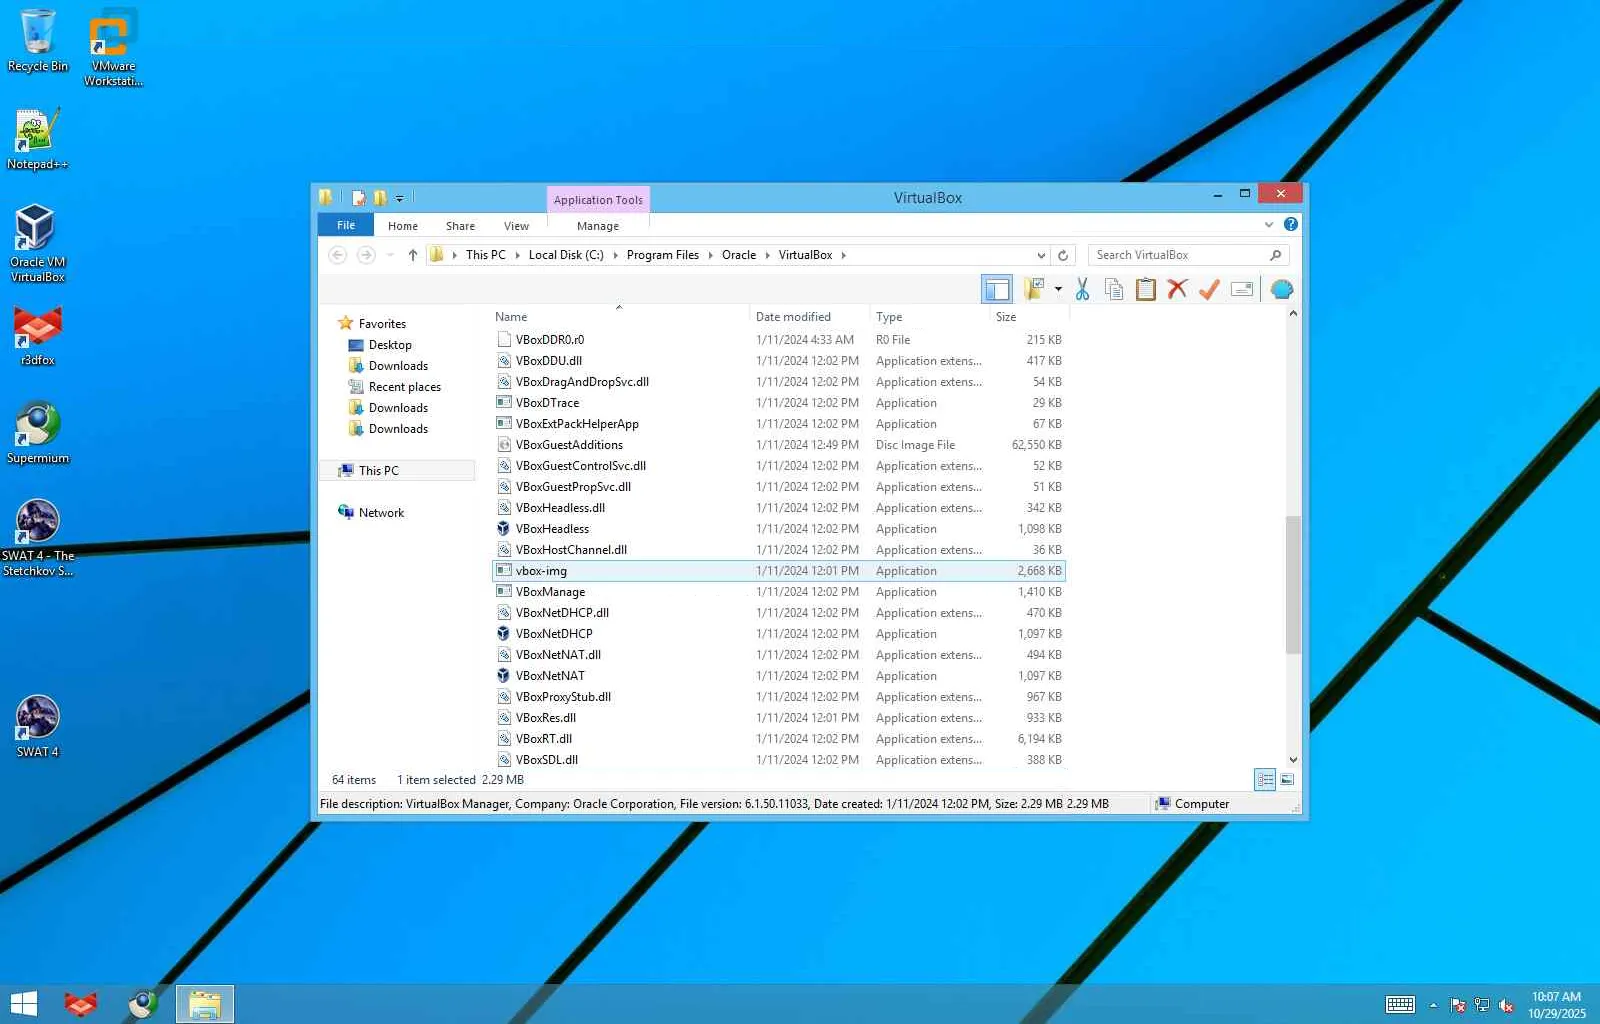Click the muted volume tray icon
Viewport: 1600px width, 1024px height.
1505,1005
